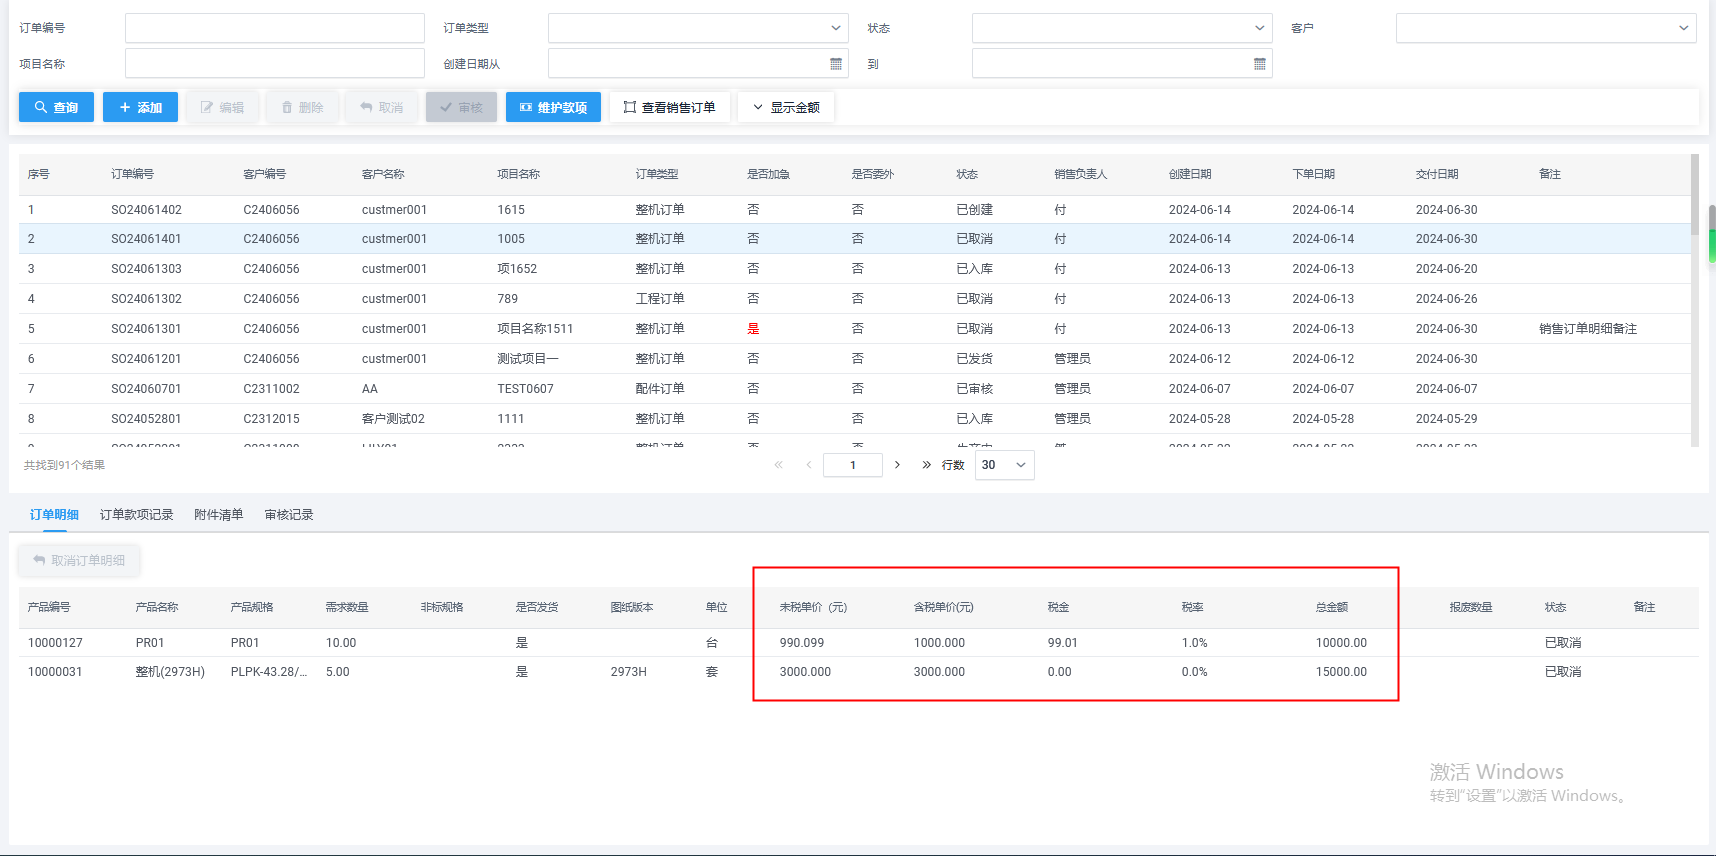Click untaxed price 990.099 cell
This screenshot has width=1716, height=856.
pyautogui.click(x=802, y=643)
